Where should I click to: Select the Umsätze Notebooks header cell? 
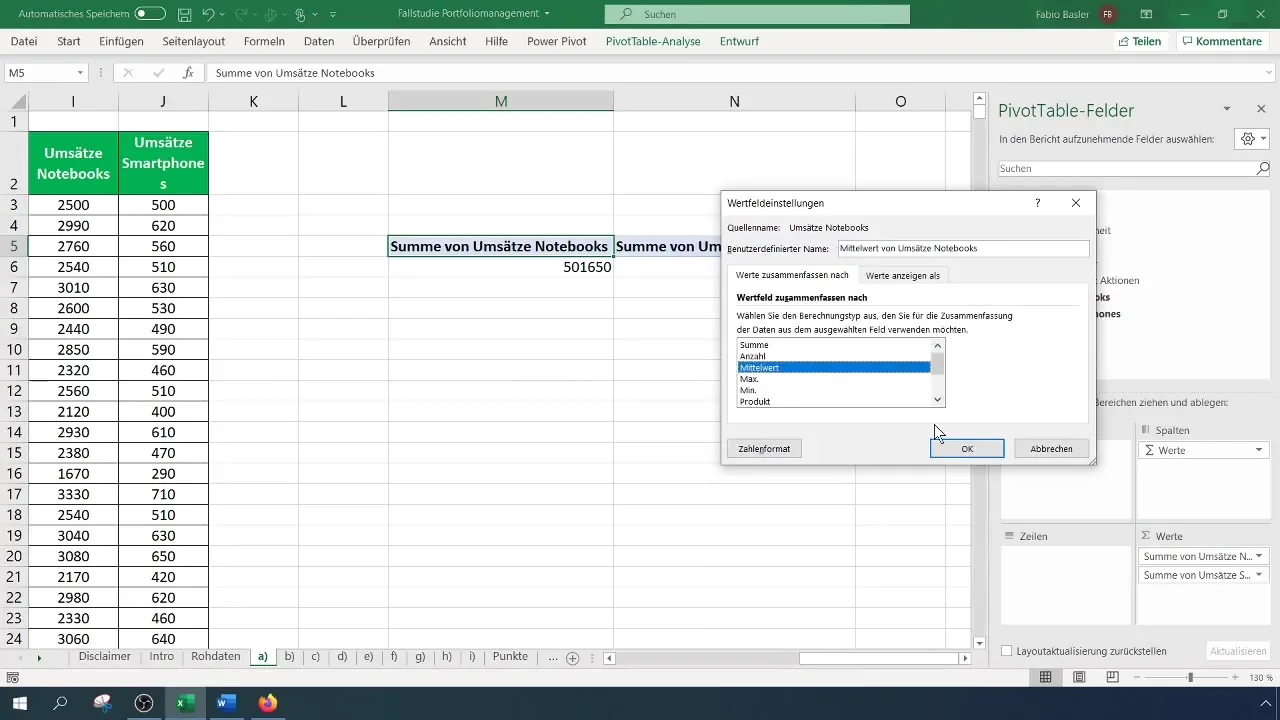click(73, 163)
